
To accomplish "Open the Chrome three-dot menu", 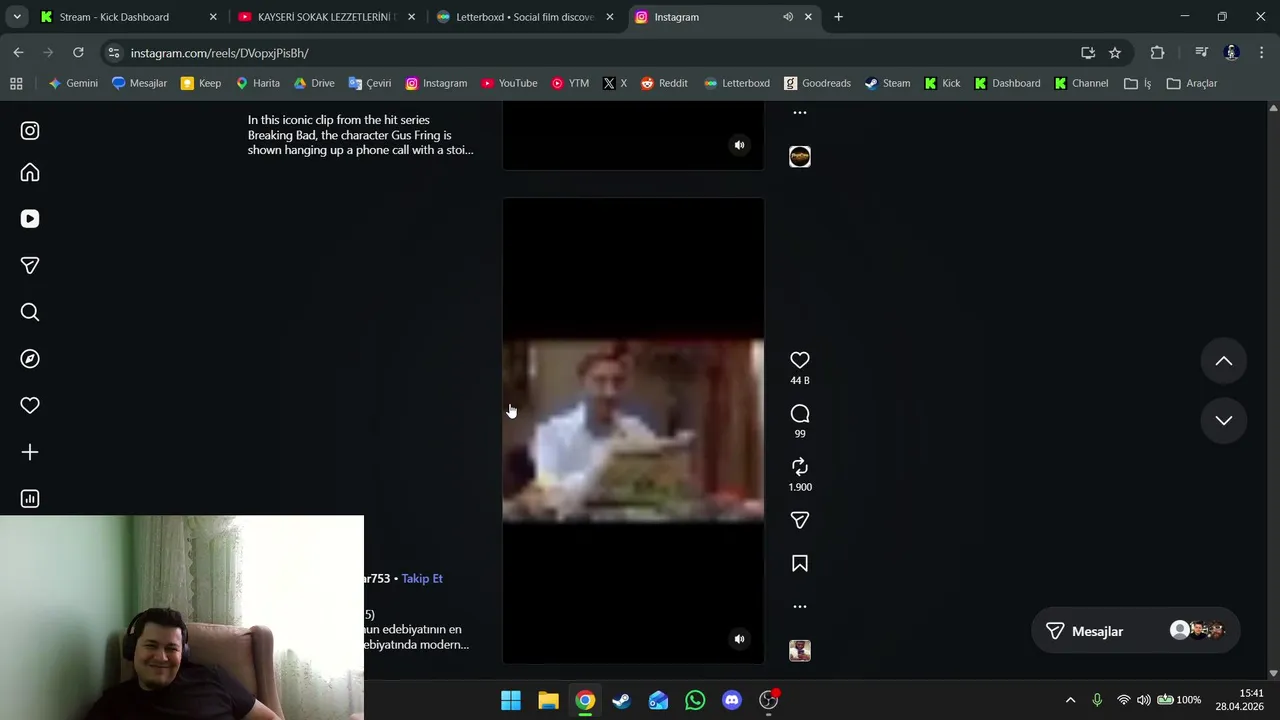I will (1261, 53).
